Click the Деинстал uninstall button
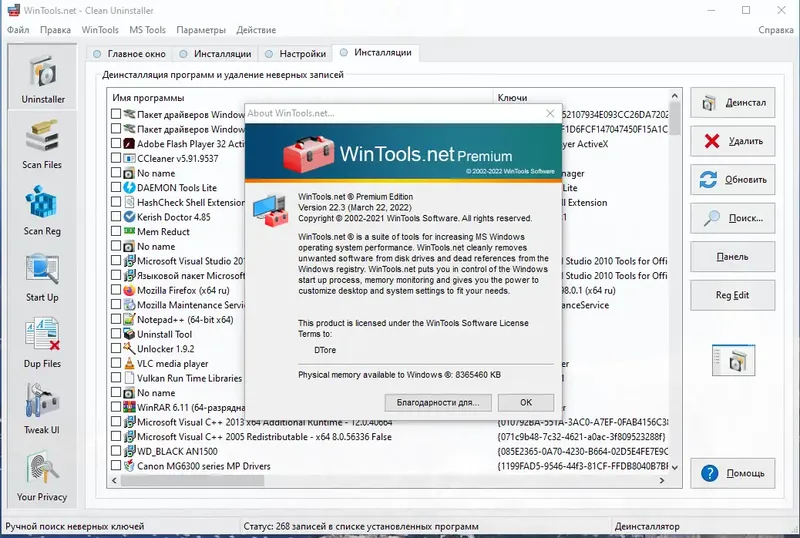The height and width of the screenshot is (538, 800). (733, 103)
